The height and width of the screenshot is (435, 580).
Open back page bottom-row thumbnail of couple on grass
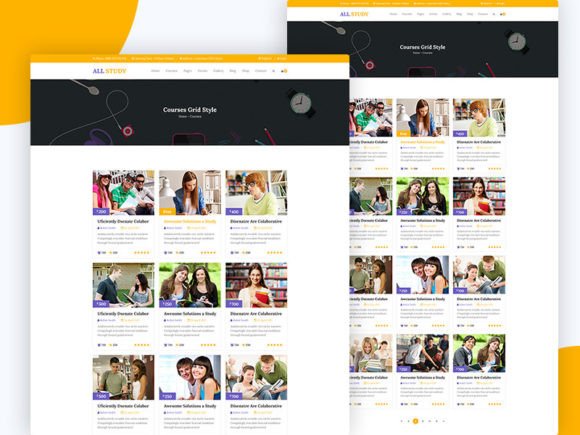[479, 353]
